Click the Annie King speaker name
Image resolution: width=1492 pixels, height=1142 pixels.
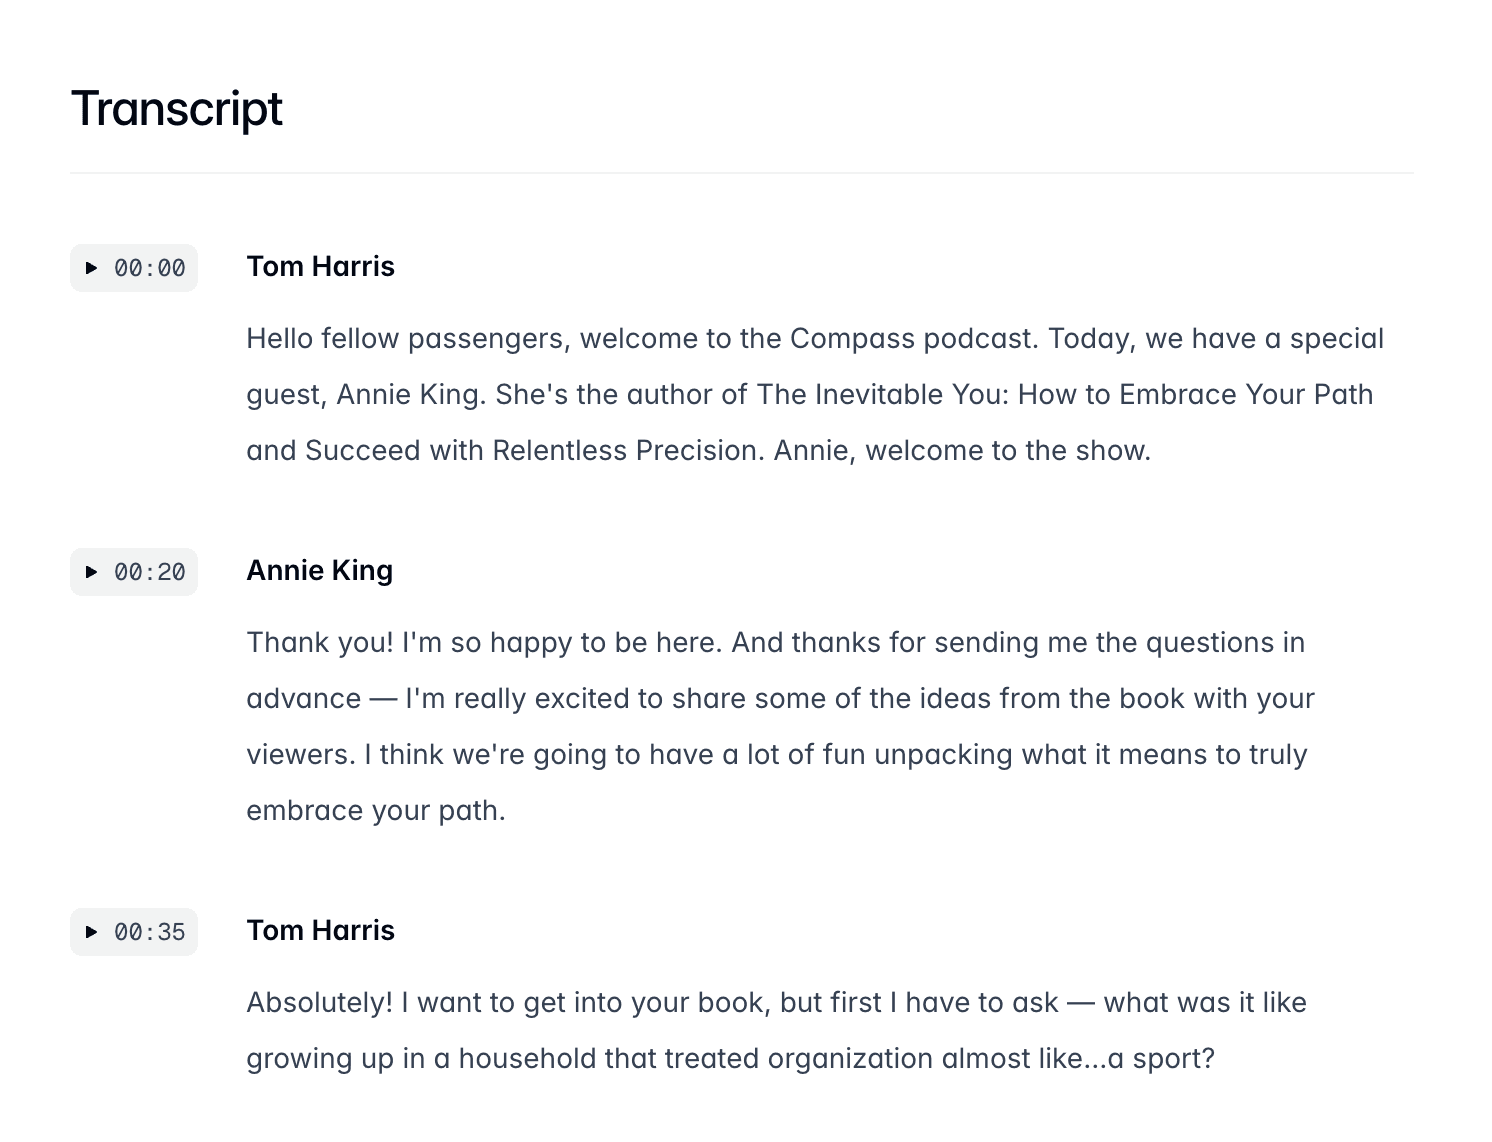click(319, 570)
